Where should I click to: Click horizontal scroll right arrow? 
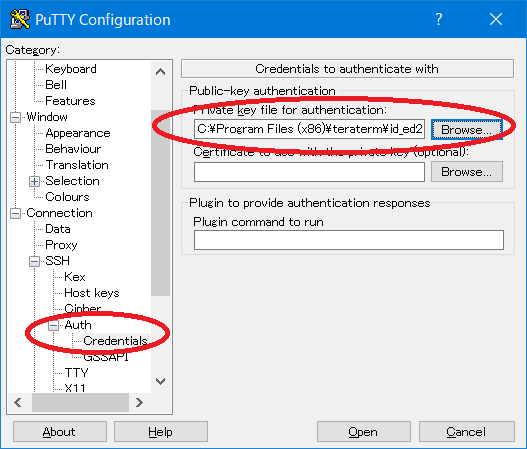139,402
